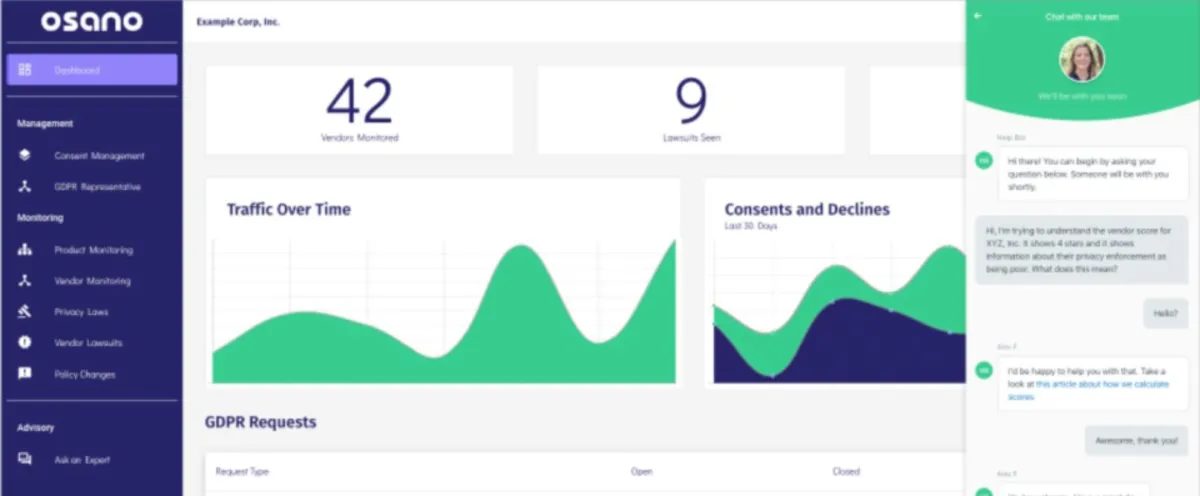
Task: Click the Request Type column header
Action: (242, 471)
